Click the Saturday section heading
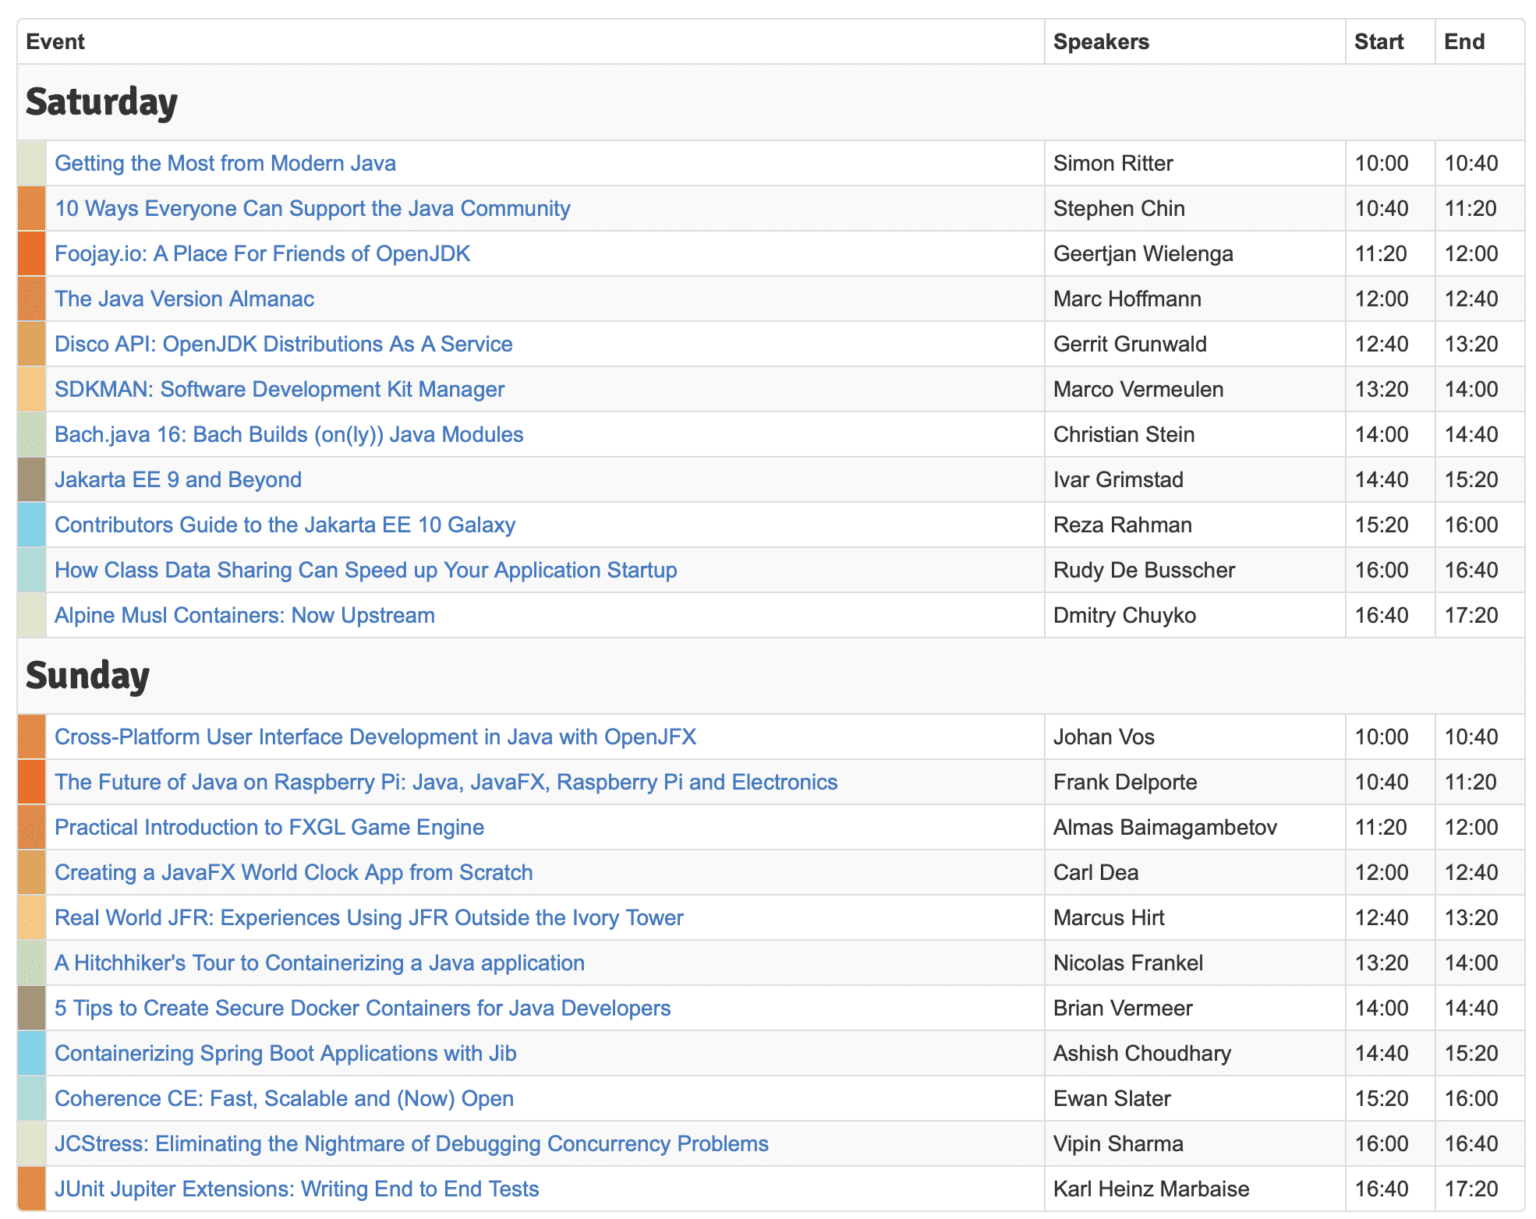1536x1219 pixels. click(x=101, y=102)
